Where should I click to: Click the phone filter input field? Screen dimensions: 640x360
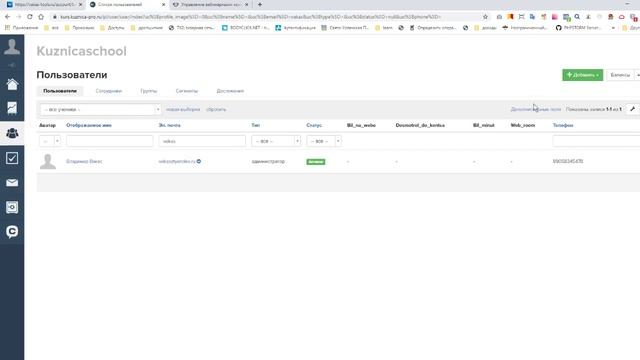pos(596,141)
